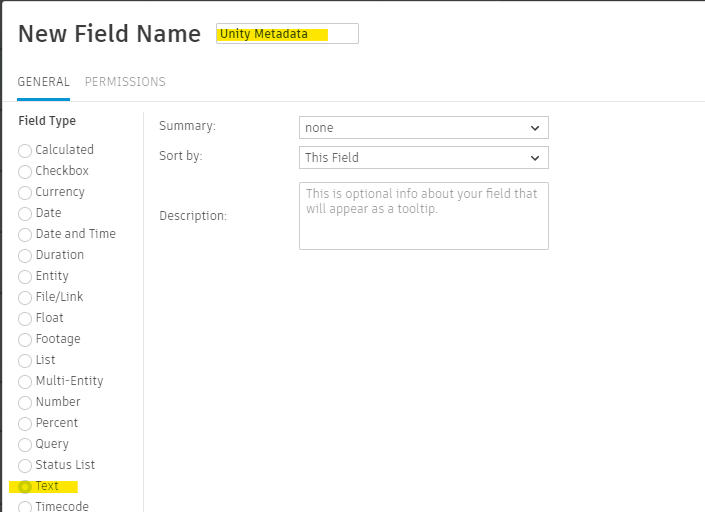
Task: Choose File/Link as field type
Action: tap(25, 297)
